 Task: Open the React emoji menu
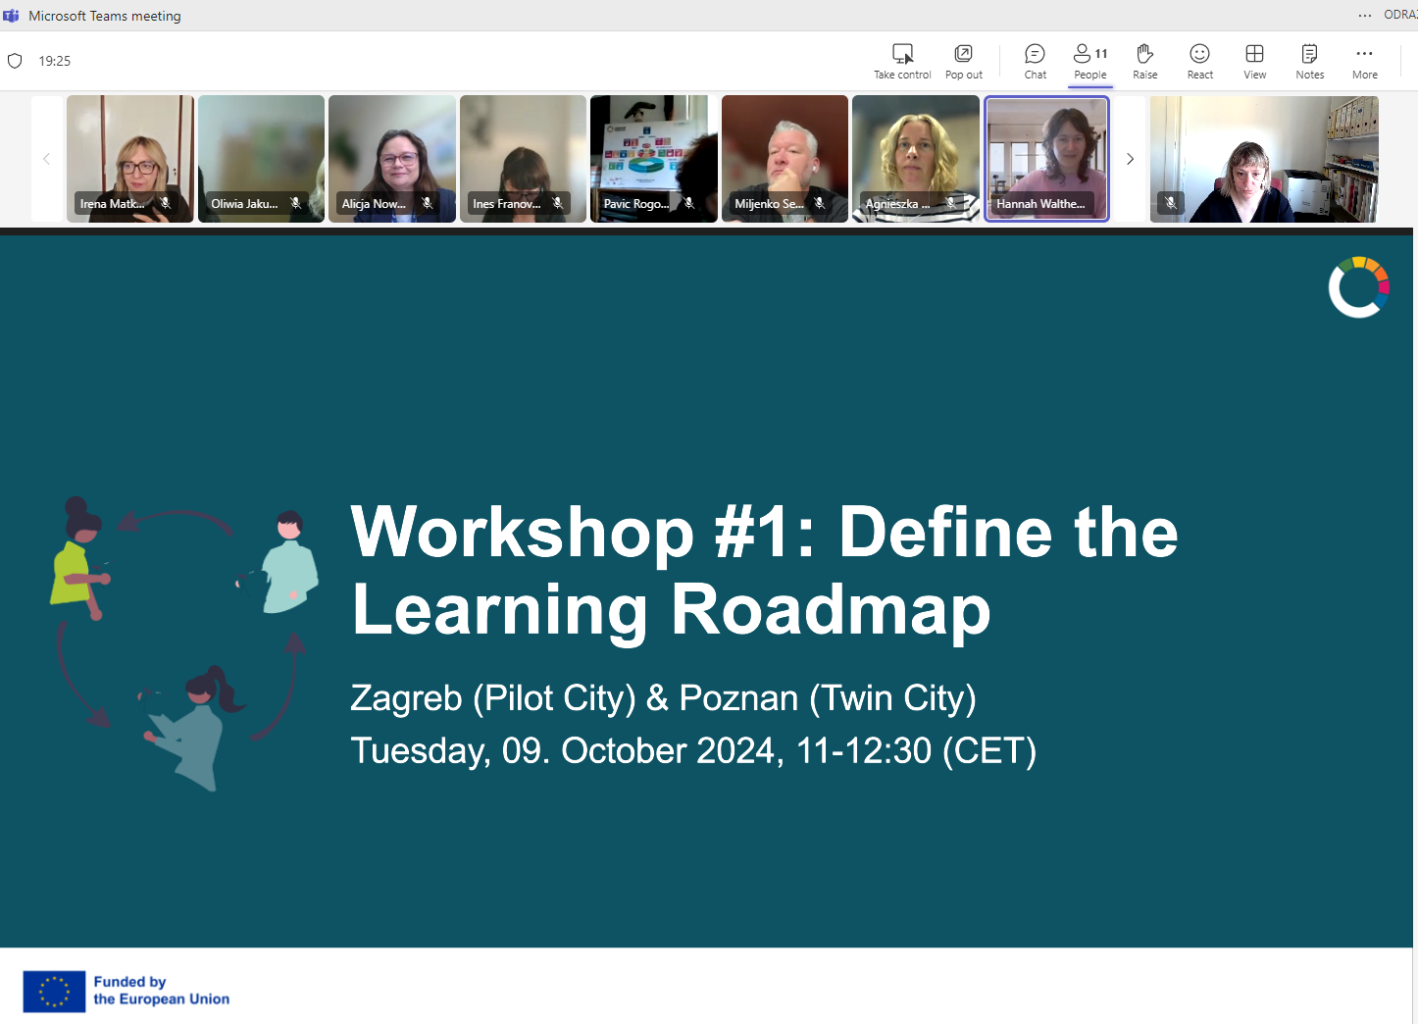(1199, 54)
